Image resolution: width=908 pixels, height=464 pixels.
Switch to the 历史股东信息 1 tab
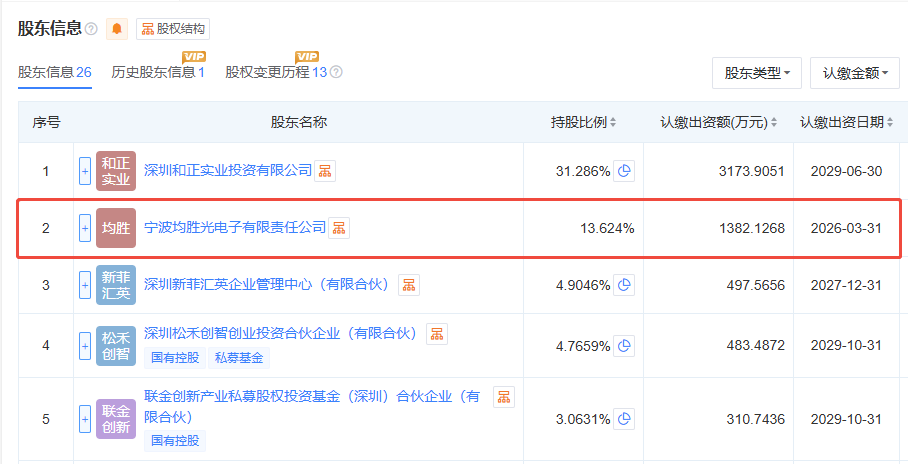158,72
